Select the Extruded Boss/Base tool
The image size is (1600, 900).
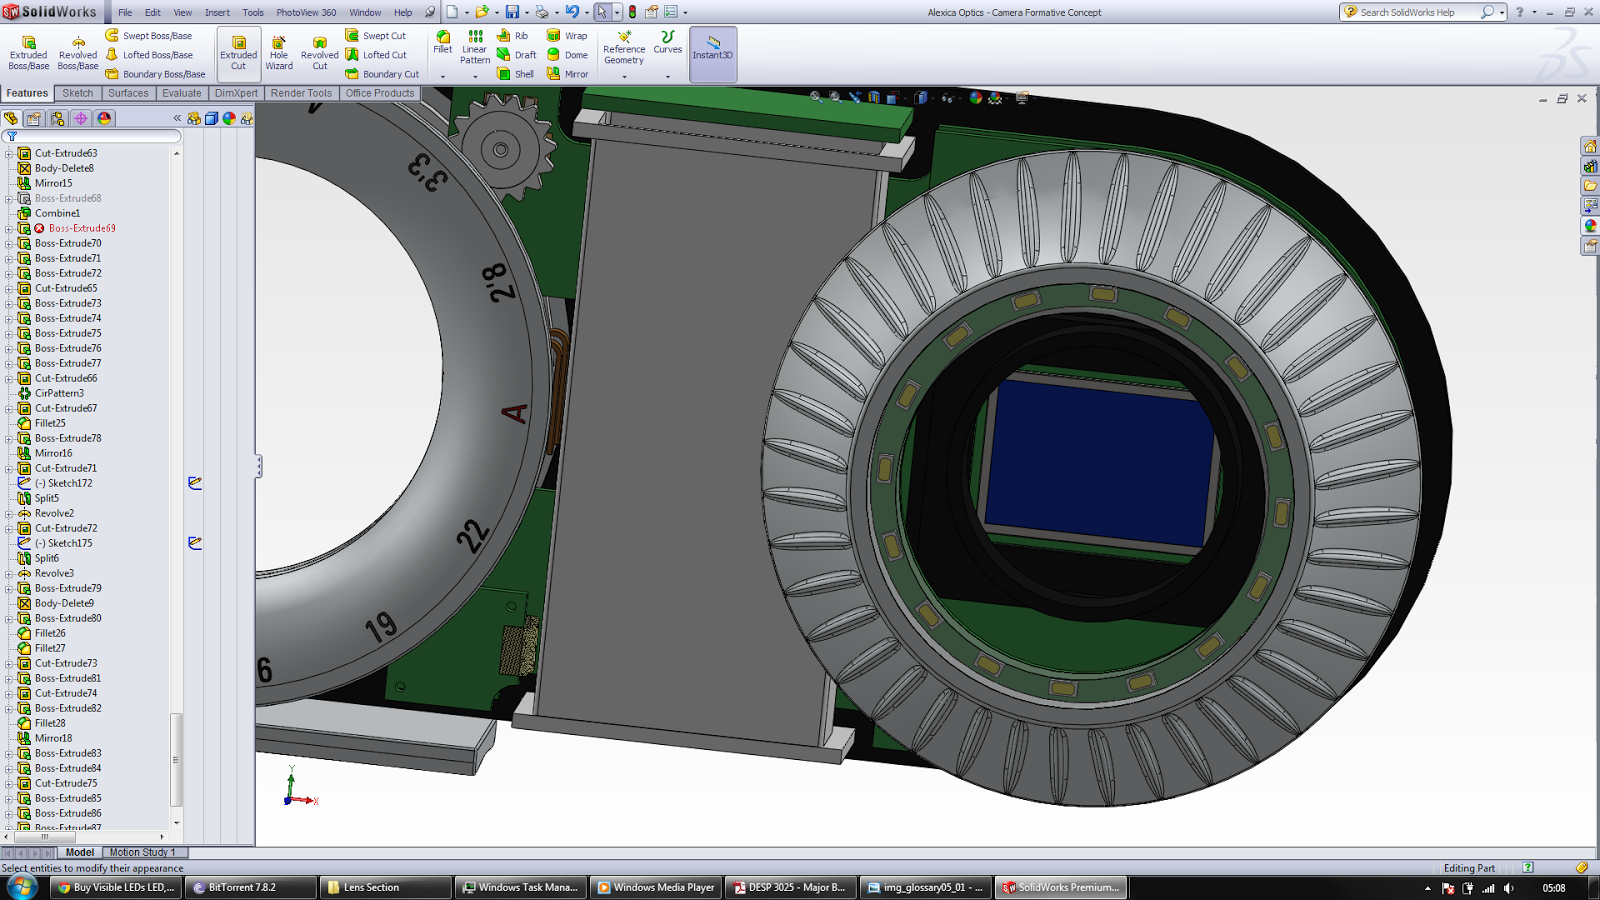pos(28,53)
